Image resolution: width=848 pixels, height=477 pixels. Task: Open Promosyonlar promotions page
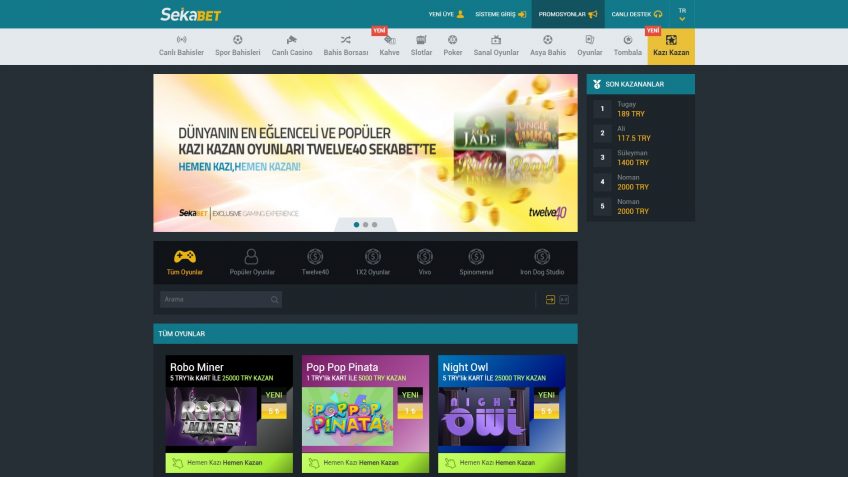pyautogui.click(x=568, y=14)
